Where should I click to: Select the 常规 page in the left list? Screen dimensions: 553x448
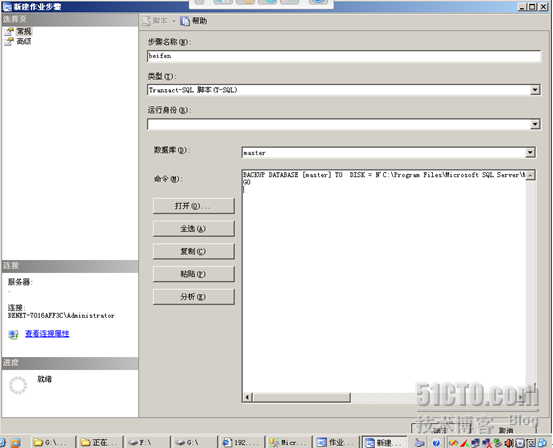coord(23,31)
